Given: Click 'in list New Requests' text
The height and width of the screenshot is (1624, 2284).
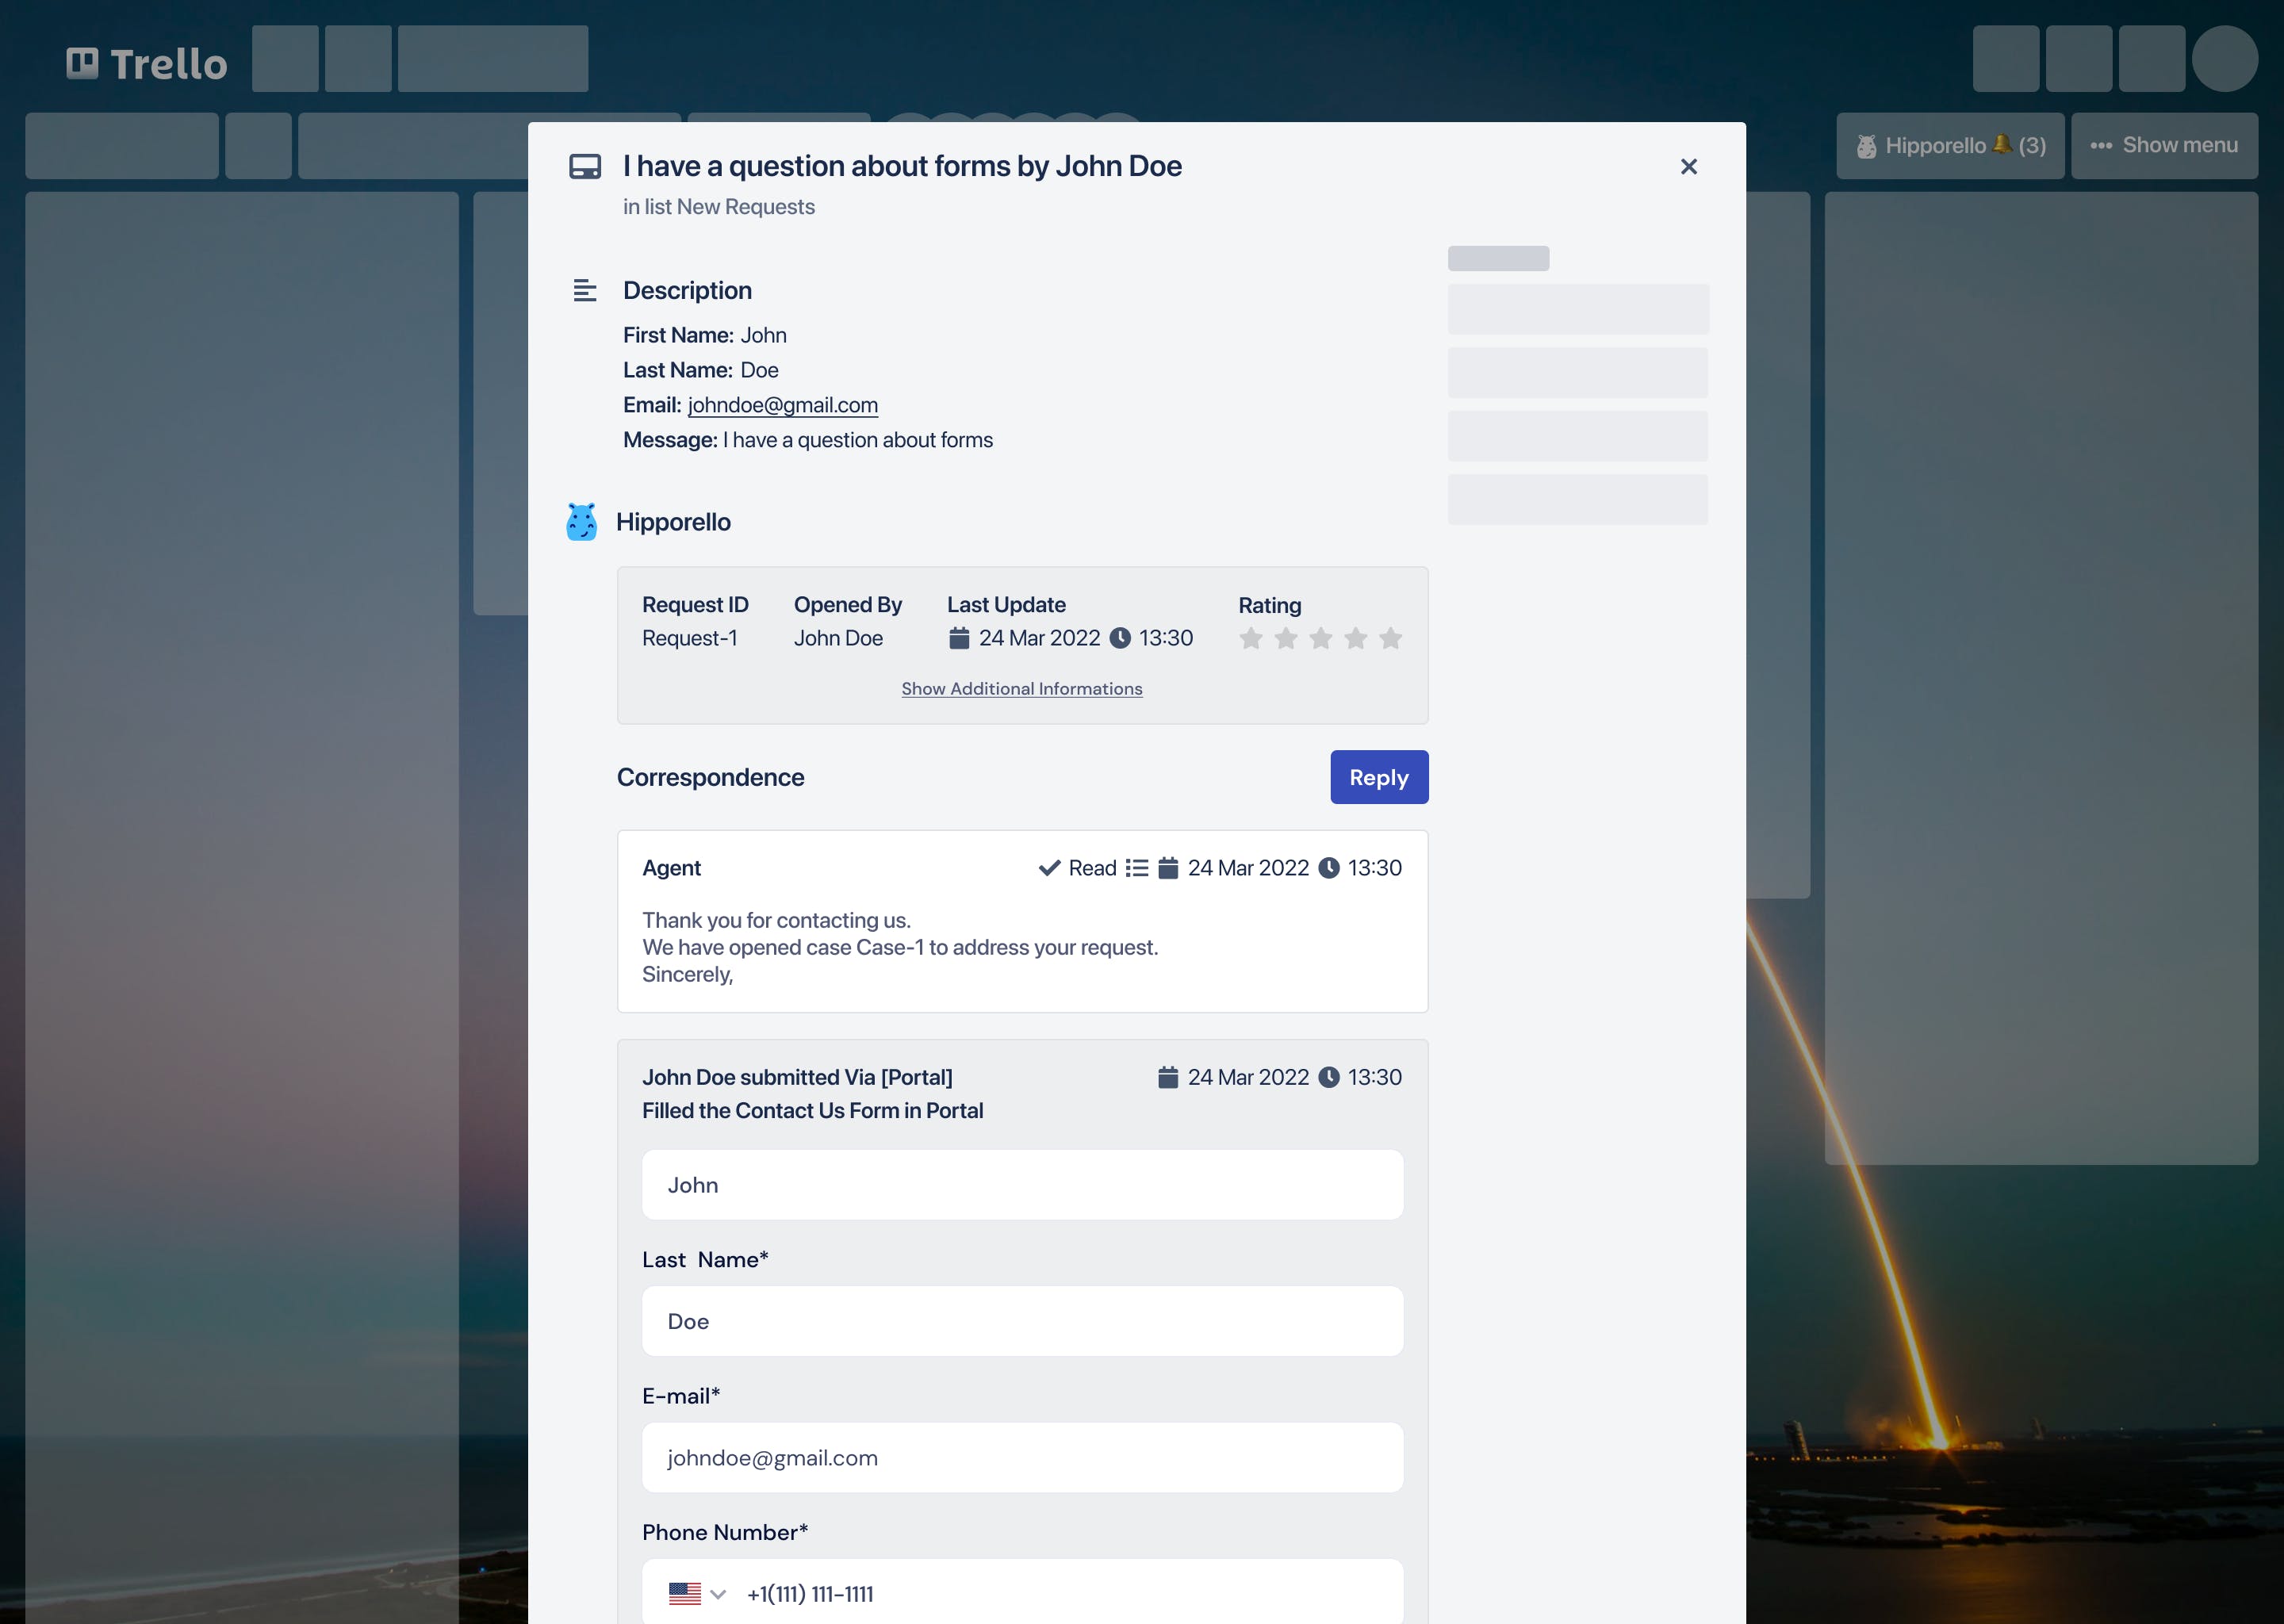Looking at the screenshot, I should (x=719, y=207).
